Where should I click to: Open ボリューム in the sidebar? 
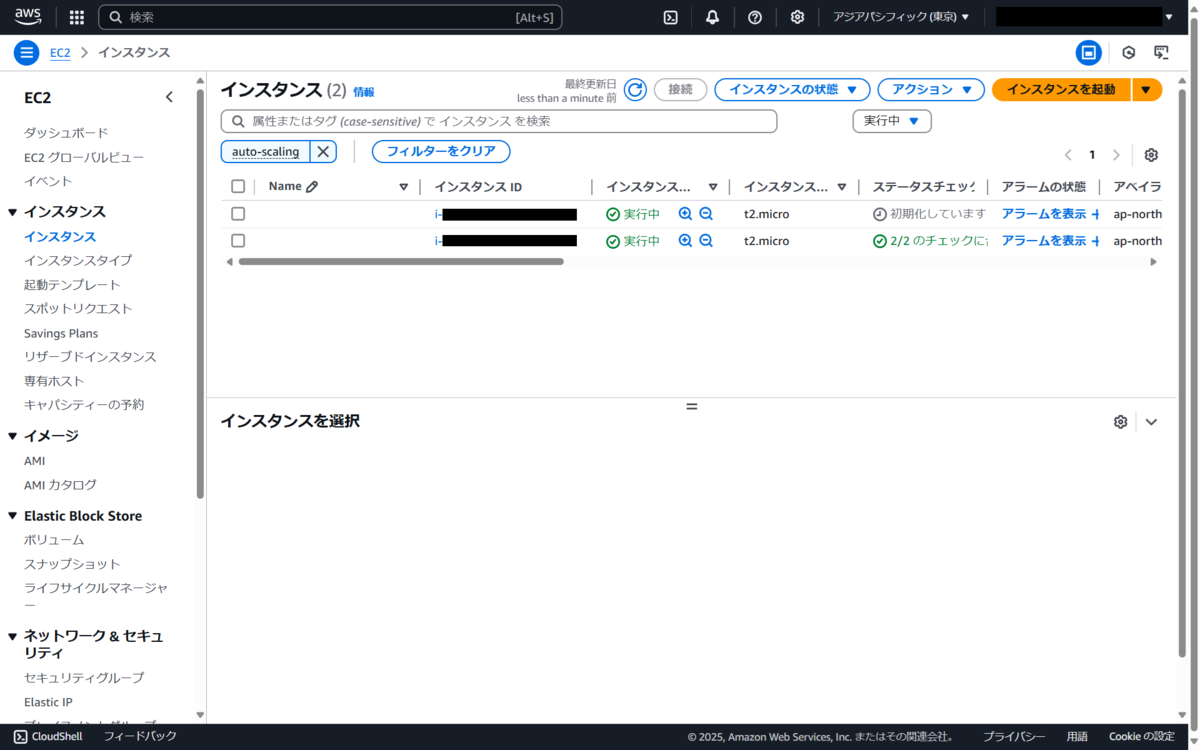54,540
